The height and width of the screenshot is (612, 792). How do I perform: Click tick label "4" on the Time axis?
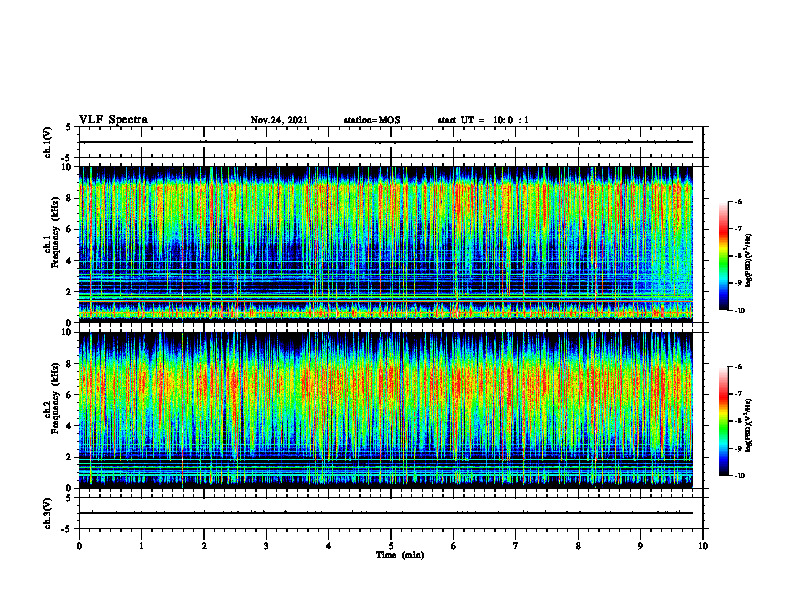pos(329,546)
